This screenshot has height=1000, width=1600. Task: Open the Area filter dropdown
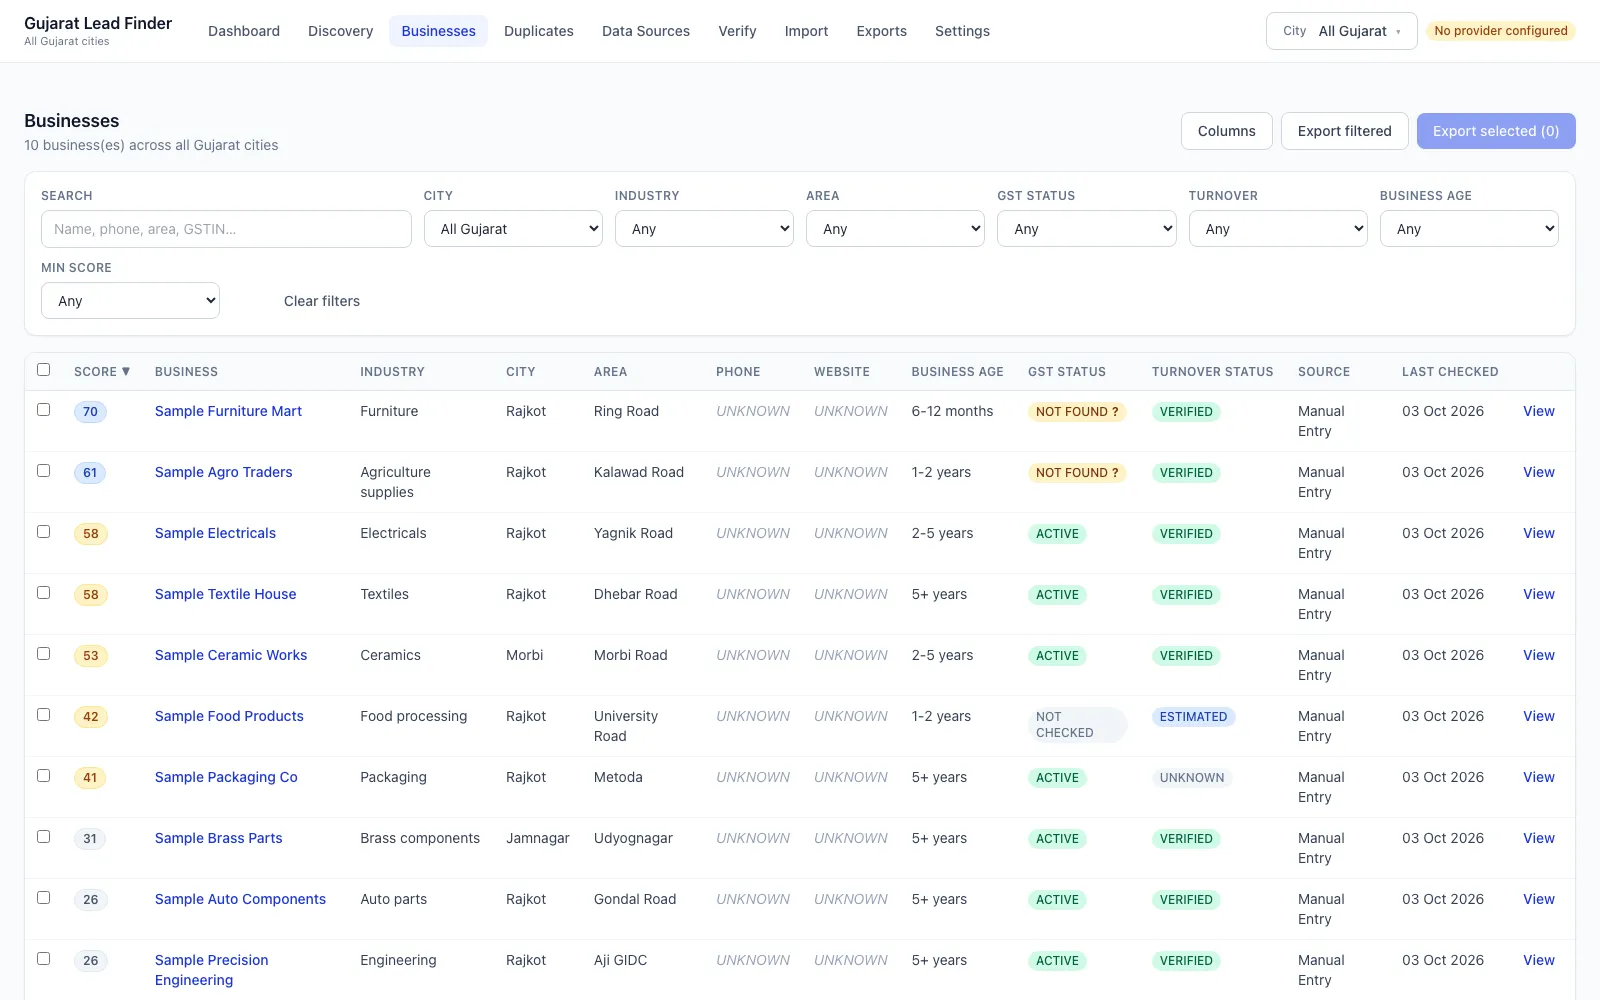click(895, 229)
